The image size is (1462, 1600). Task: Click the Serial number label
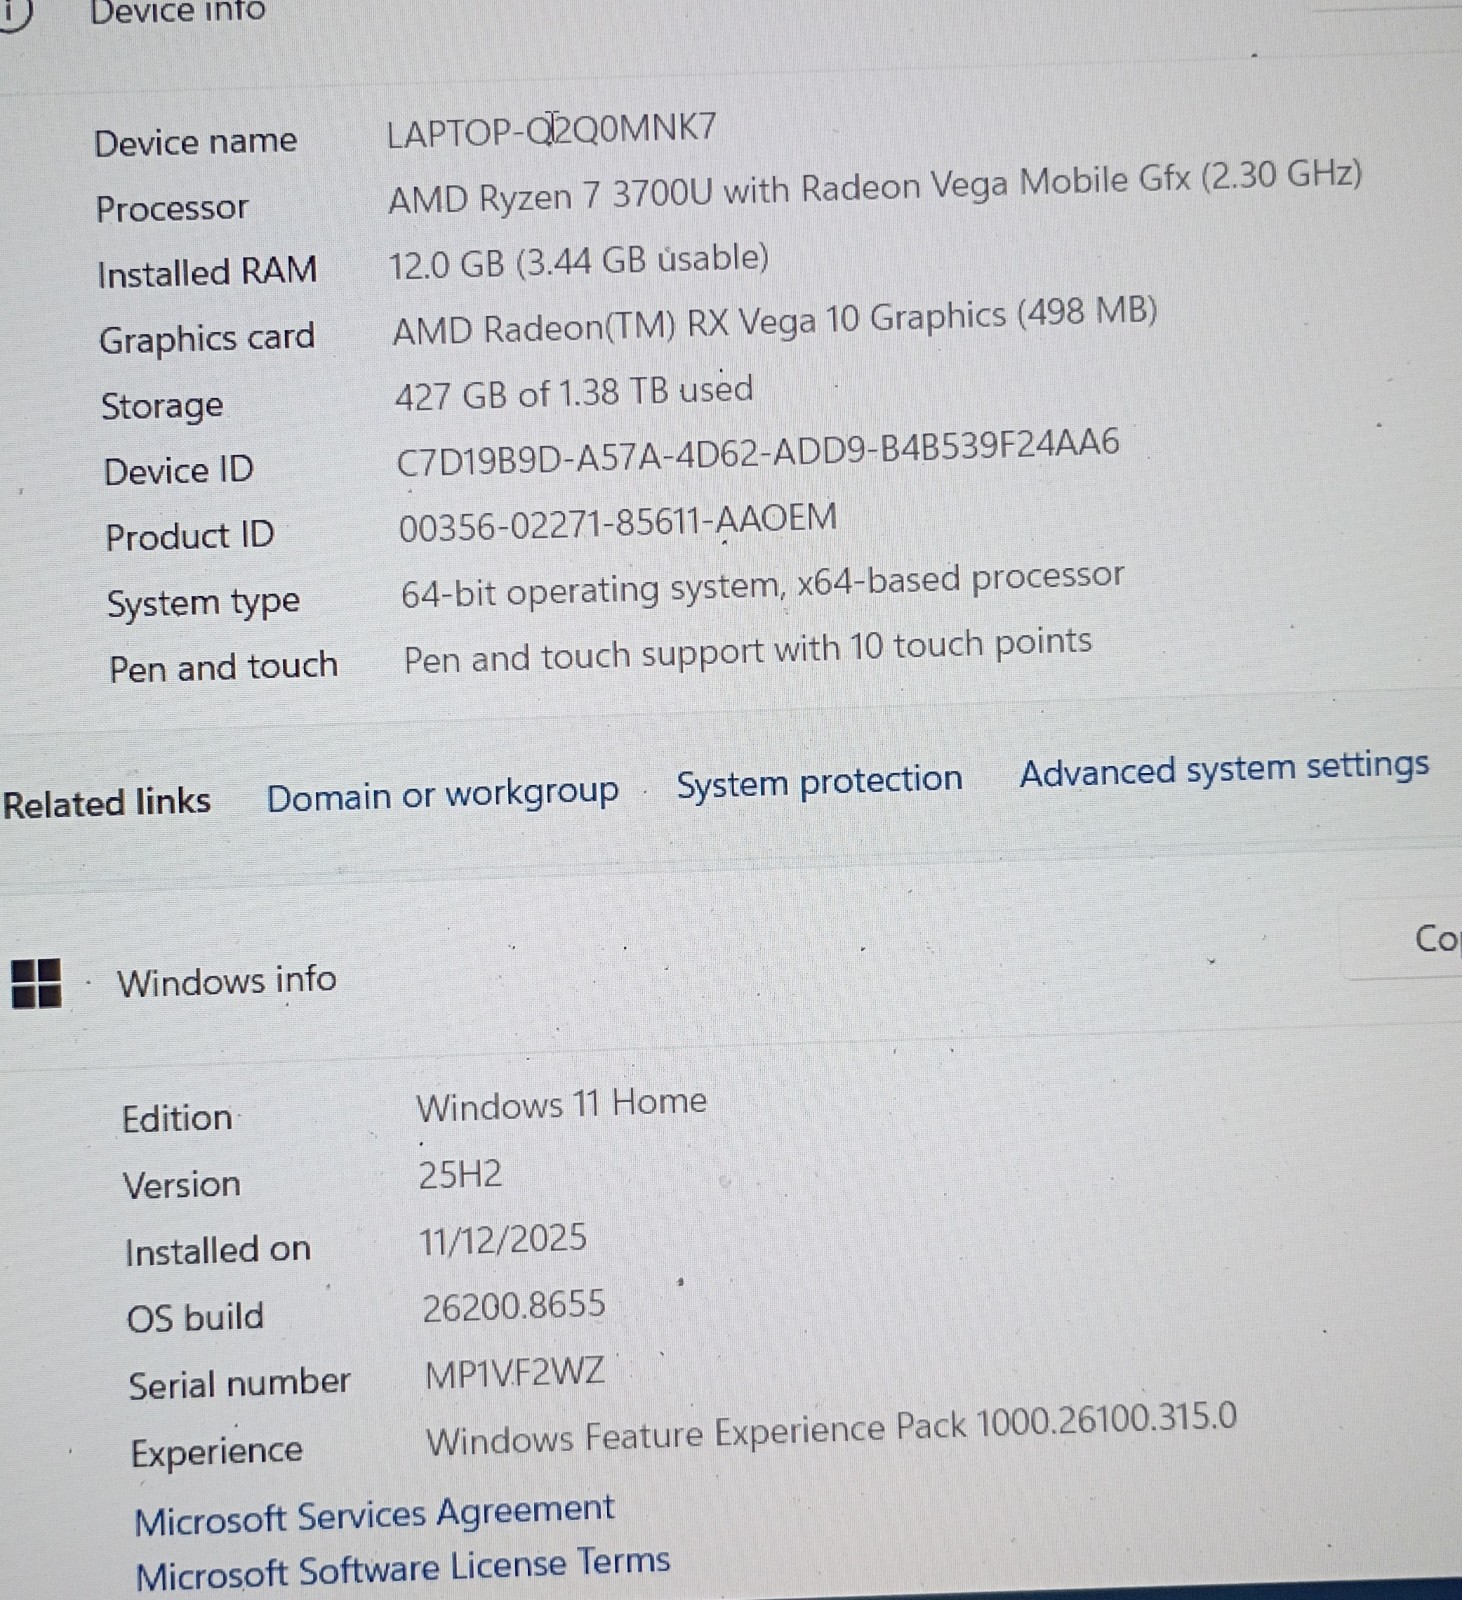point(239,1383)
